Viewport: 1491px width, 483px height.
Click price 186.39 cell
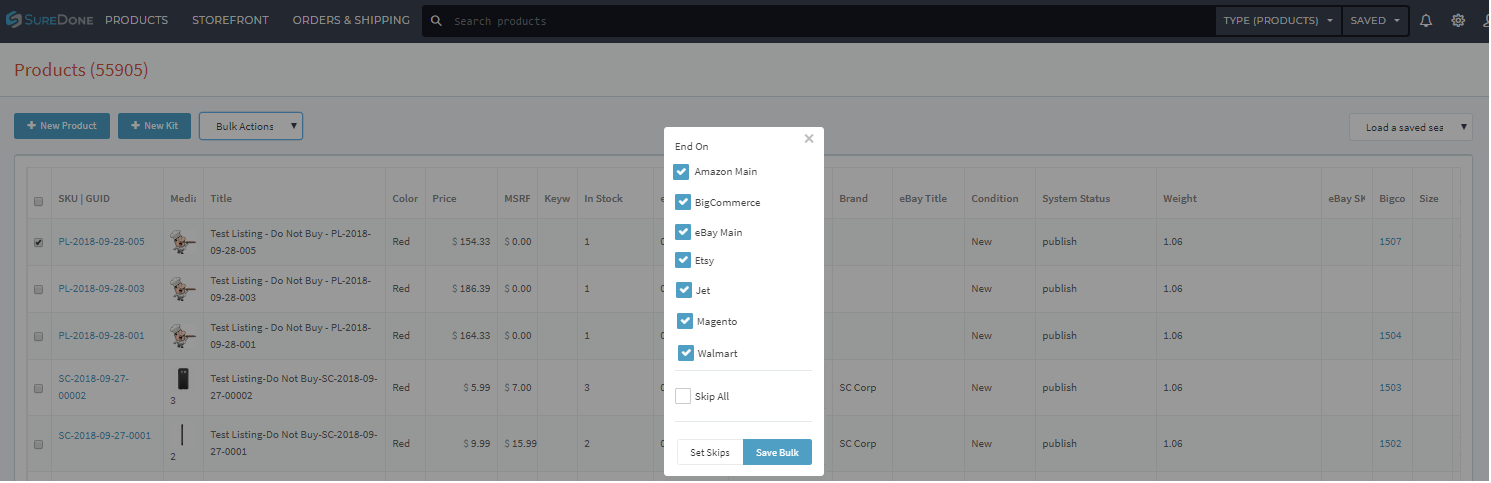click(x=471, y=289)
